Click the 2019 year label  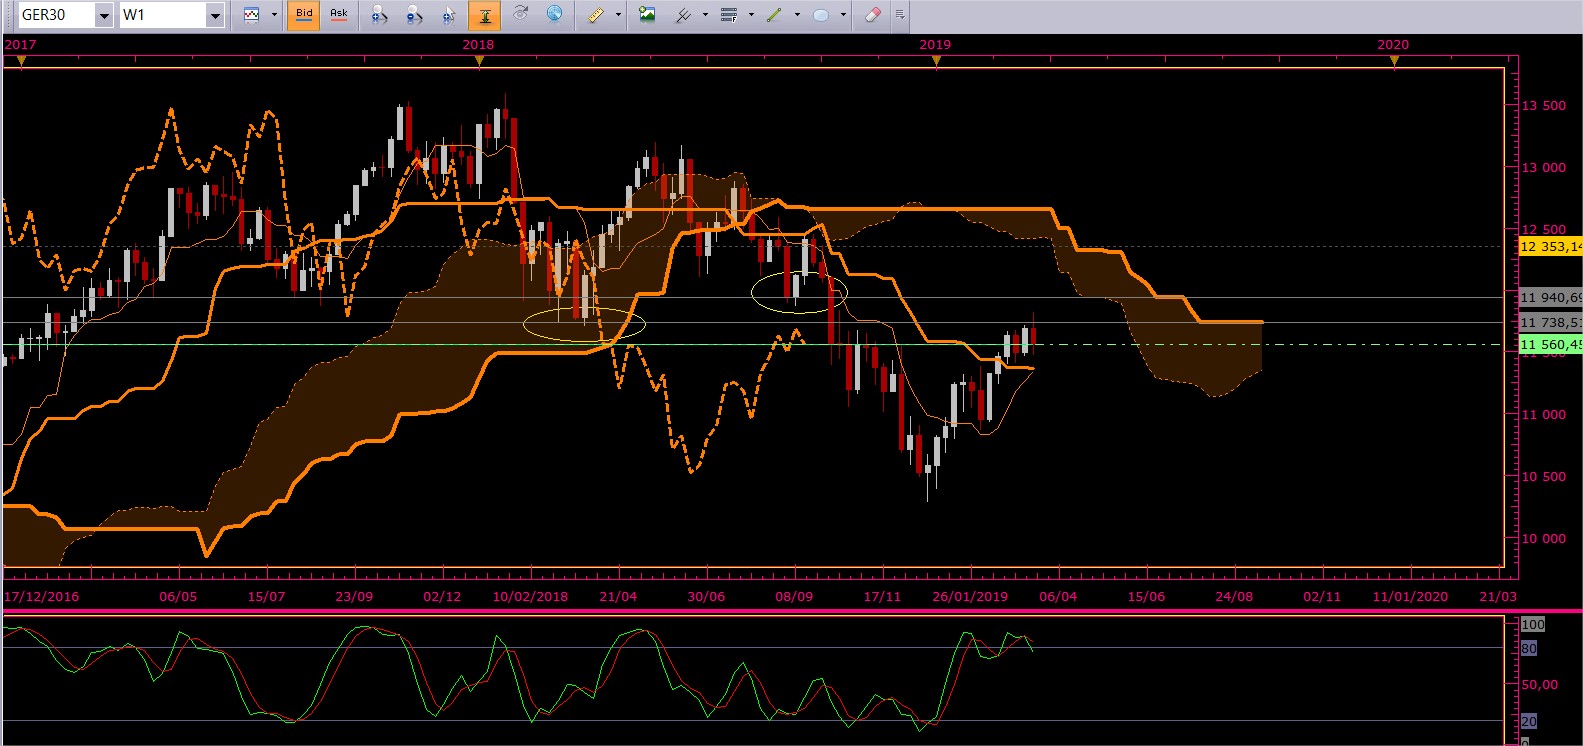(x=935, y=44)
